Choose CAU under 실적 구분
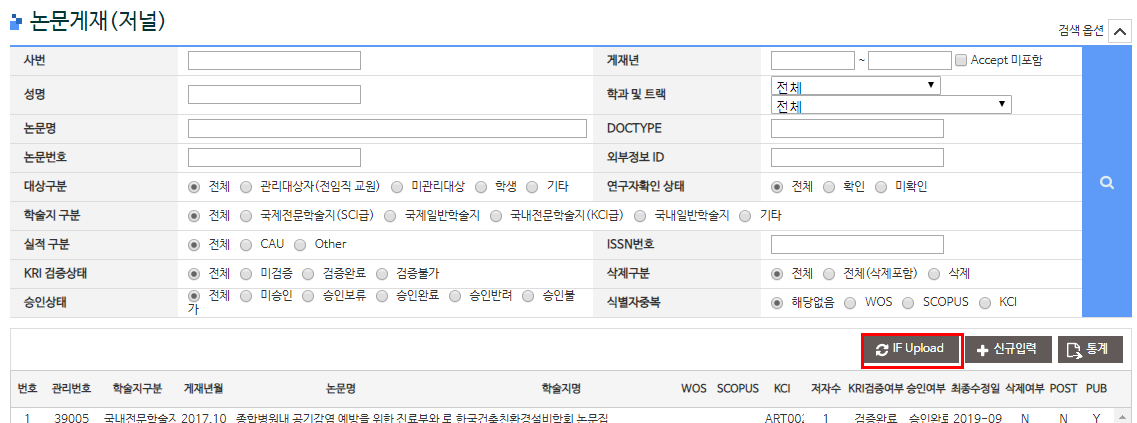The width and height of the screenshot is (1137, 423). (246, 244)
